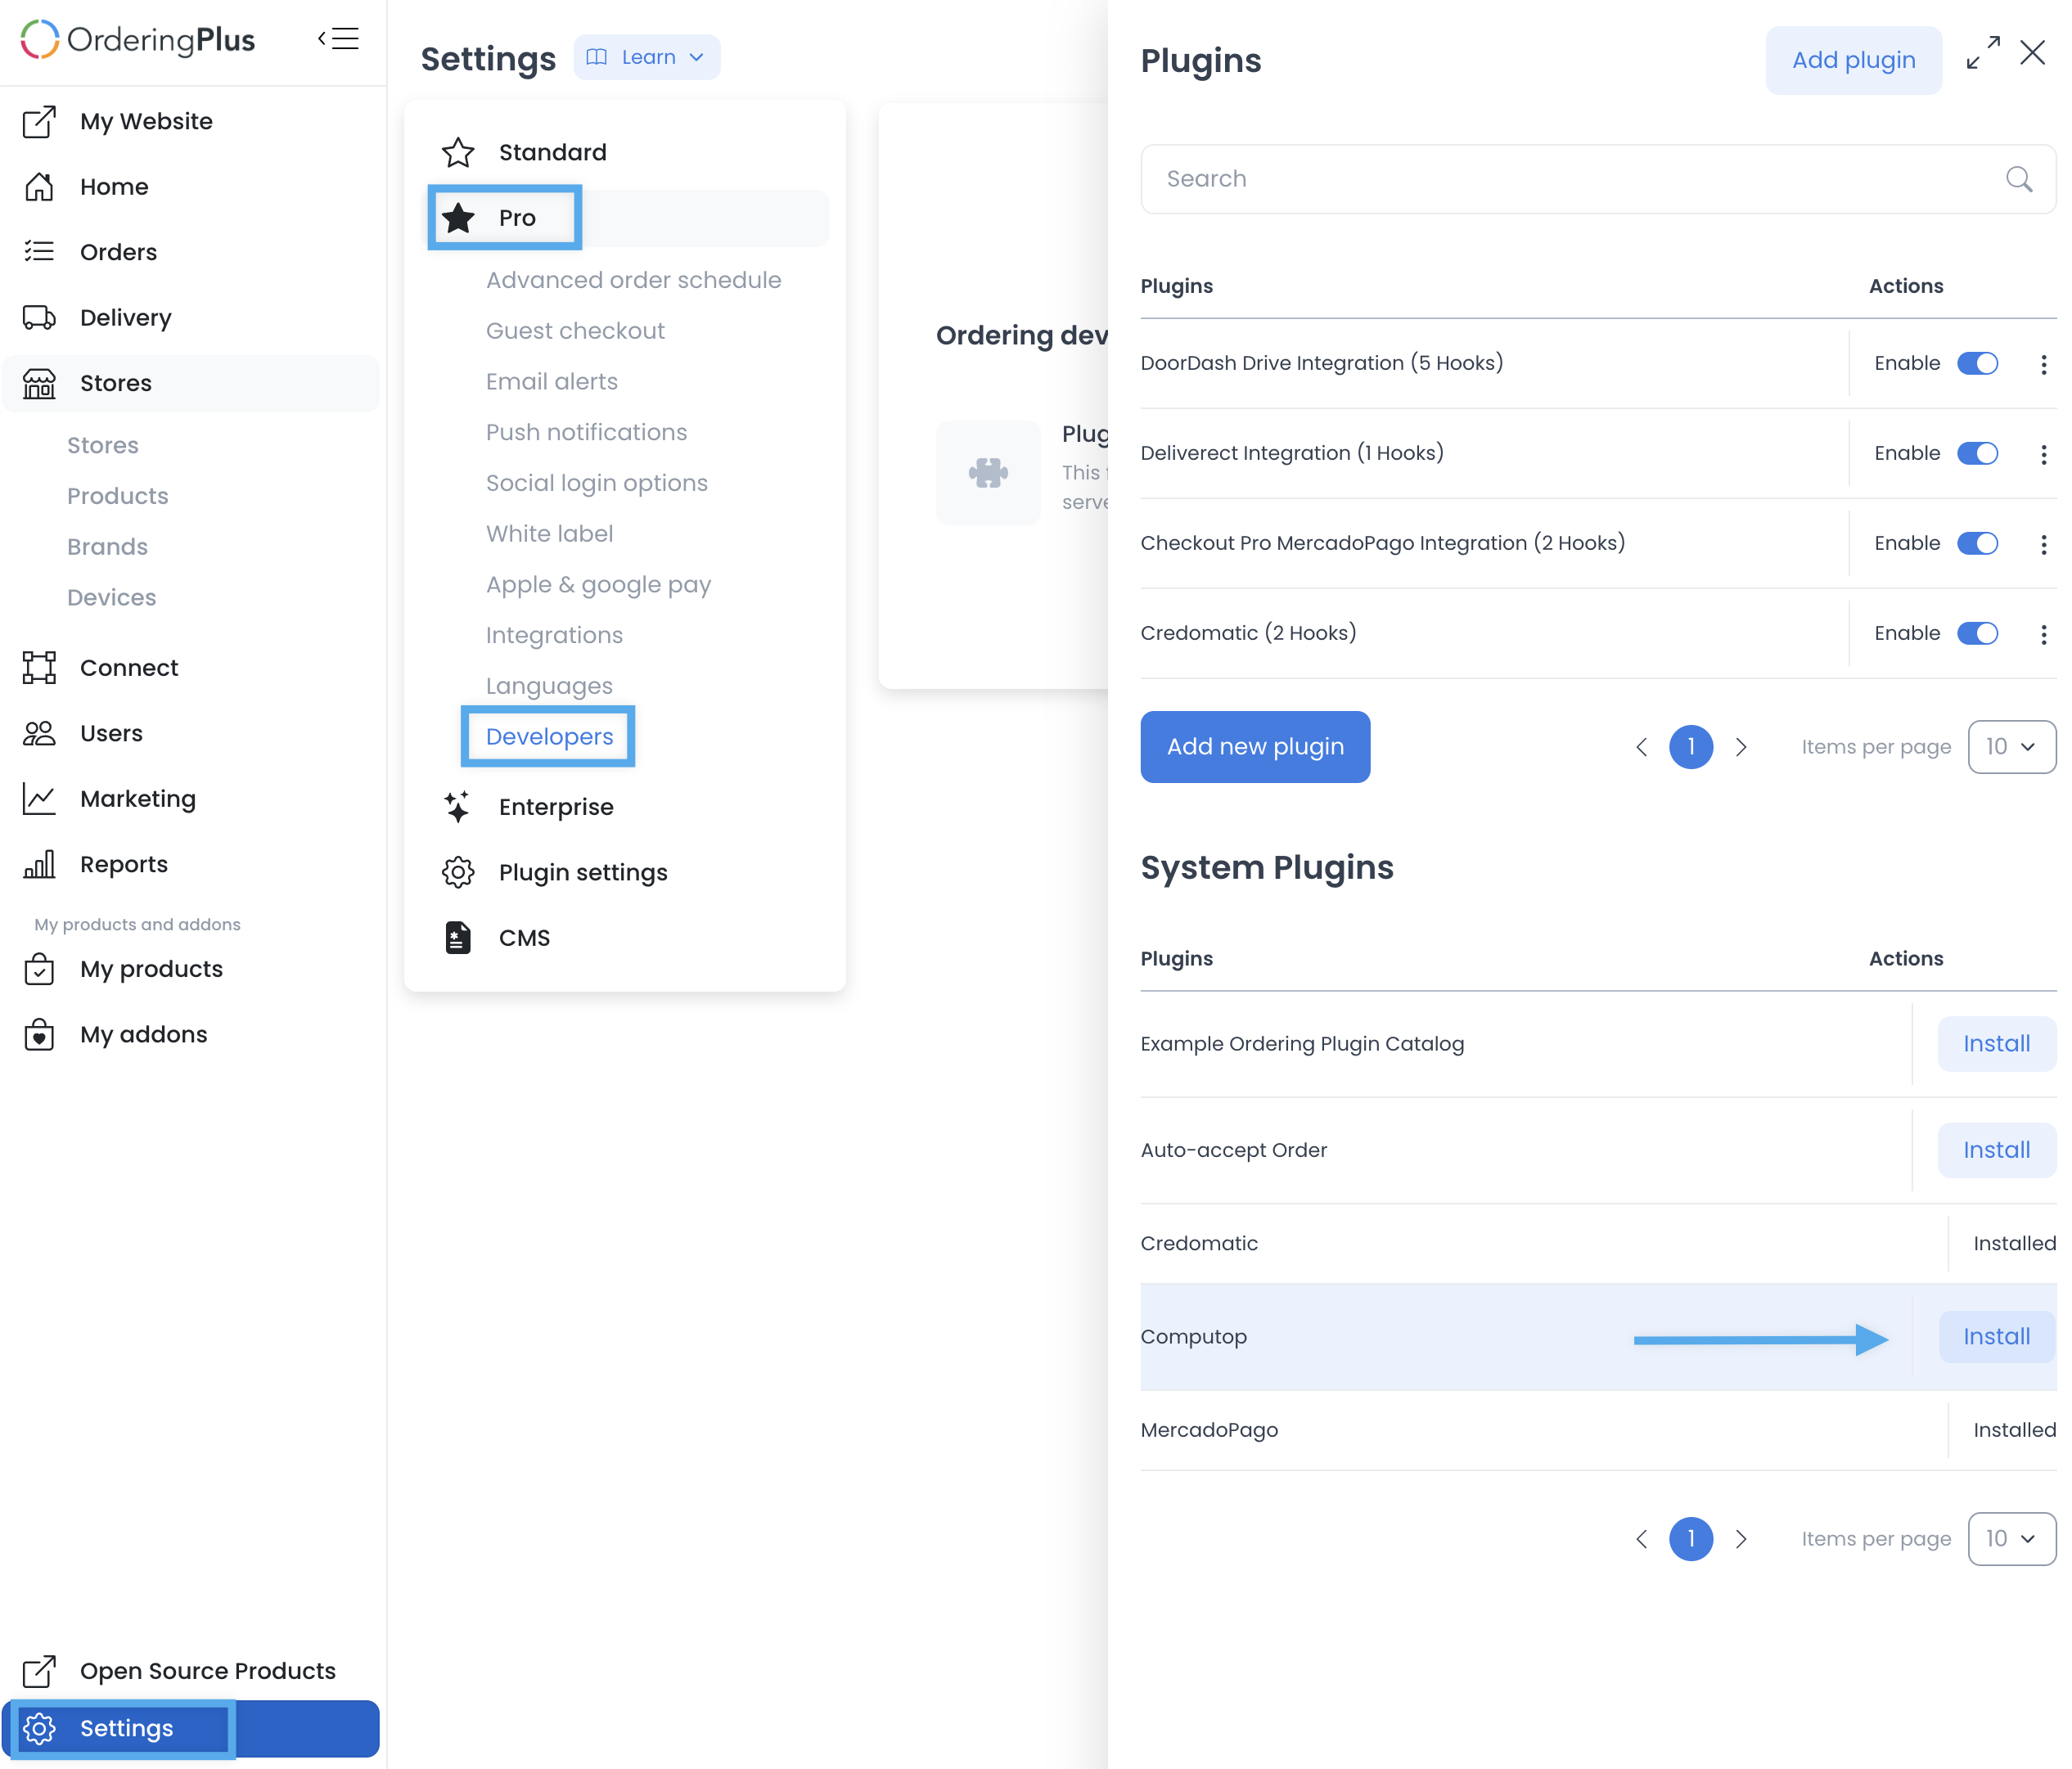Close the Plugins panel

pyautogui.click(x=2032, y=53)
